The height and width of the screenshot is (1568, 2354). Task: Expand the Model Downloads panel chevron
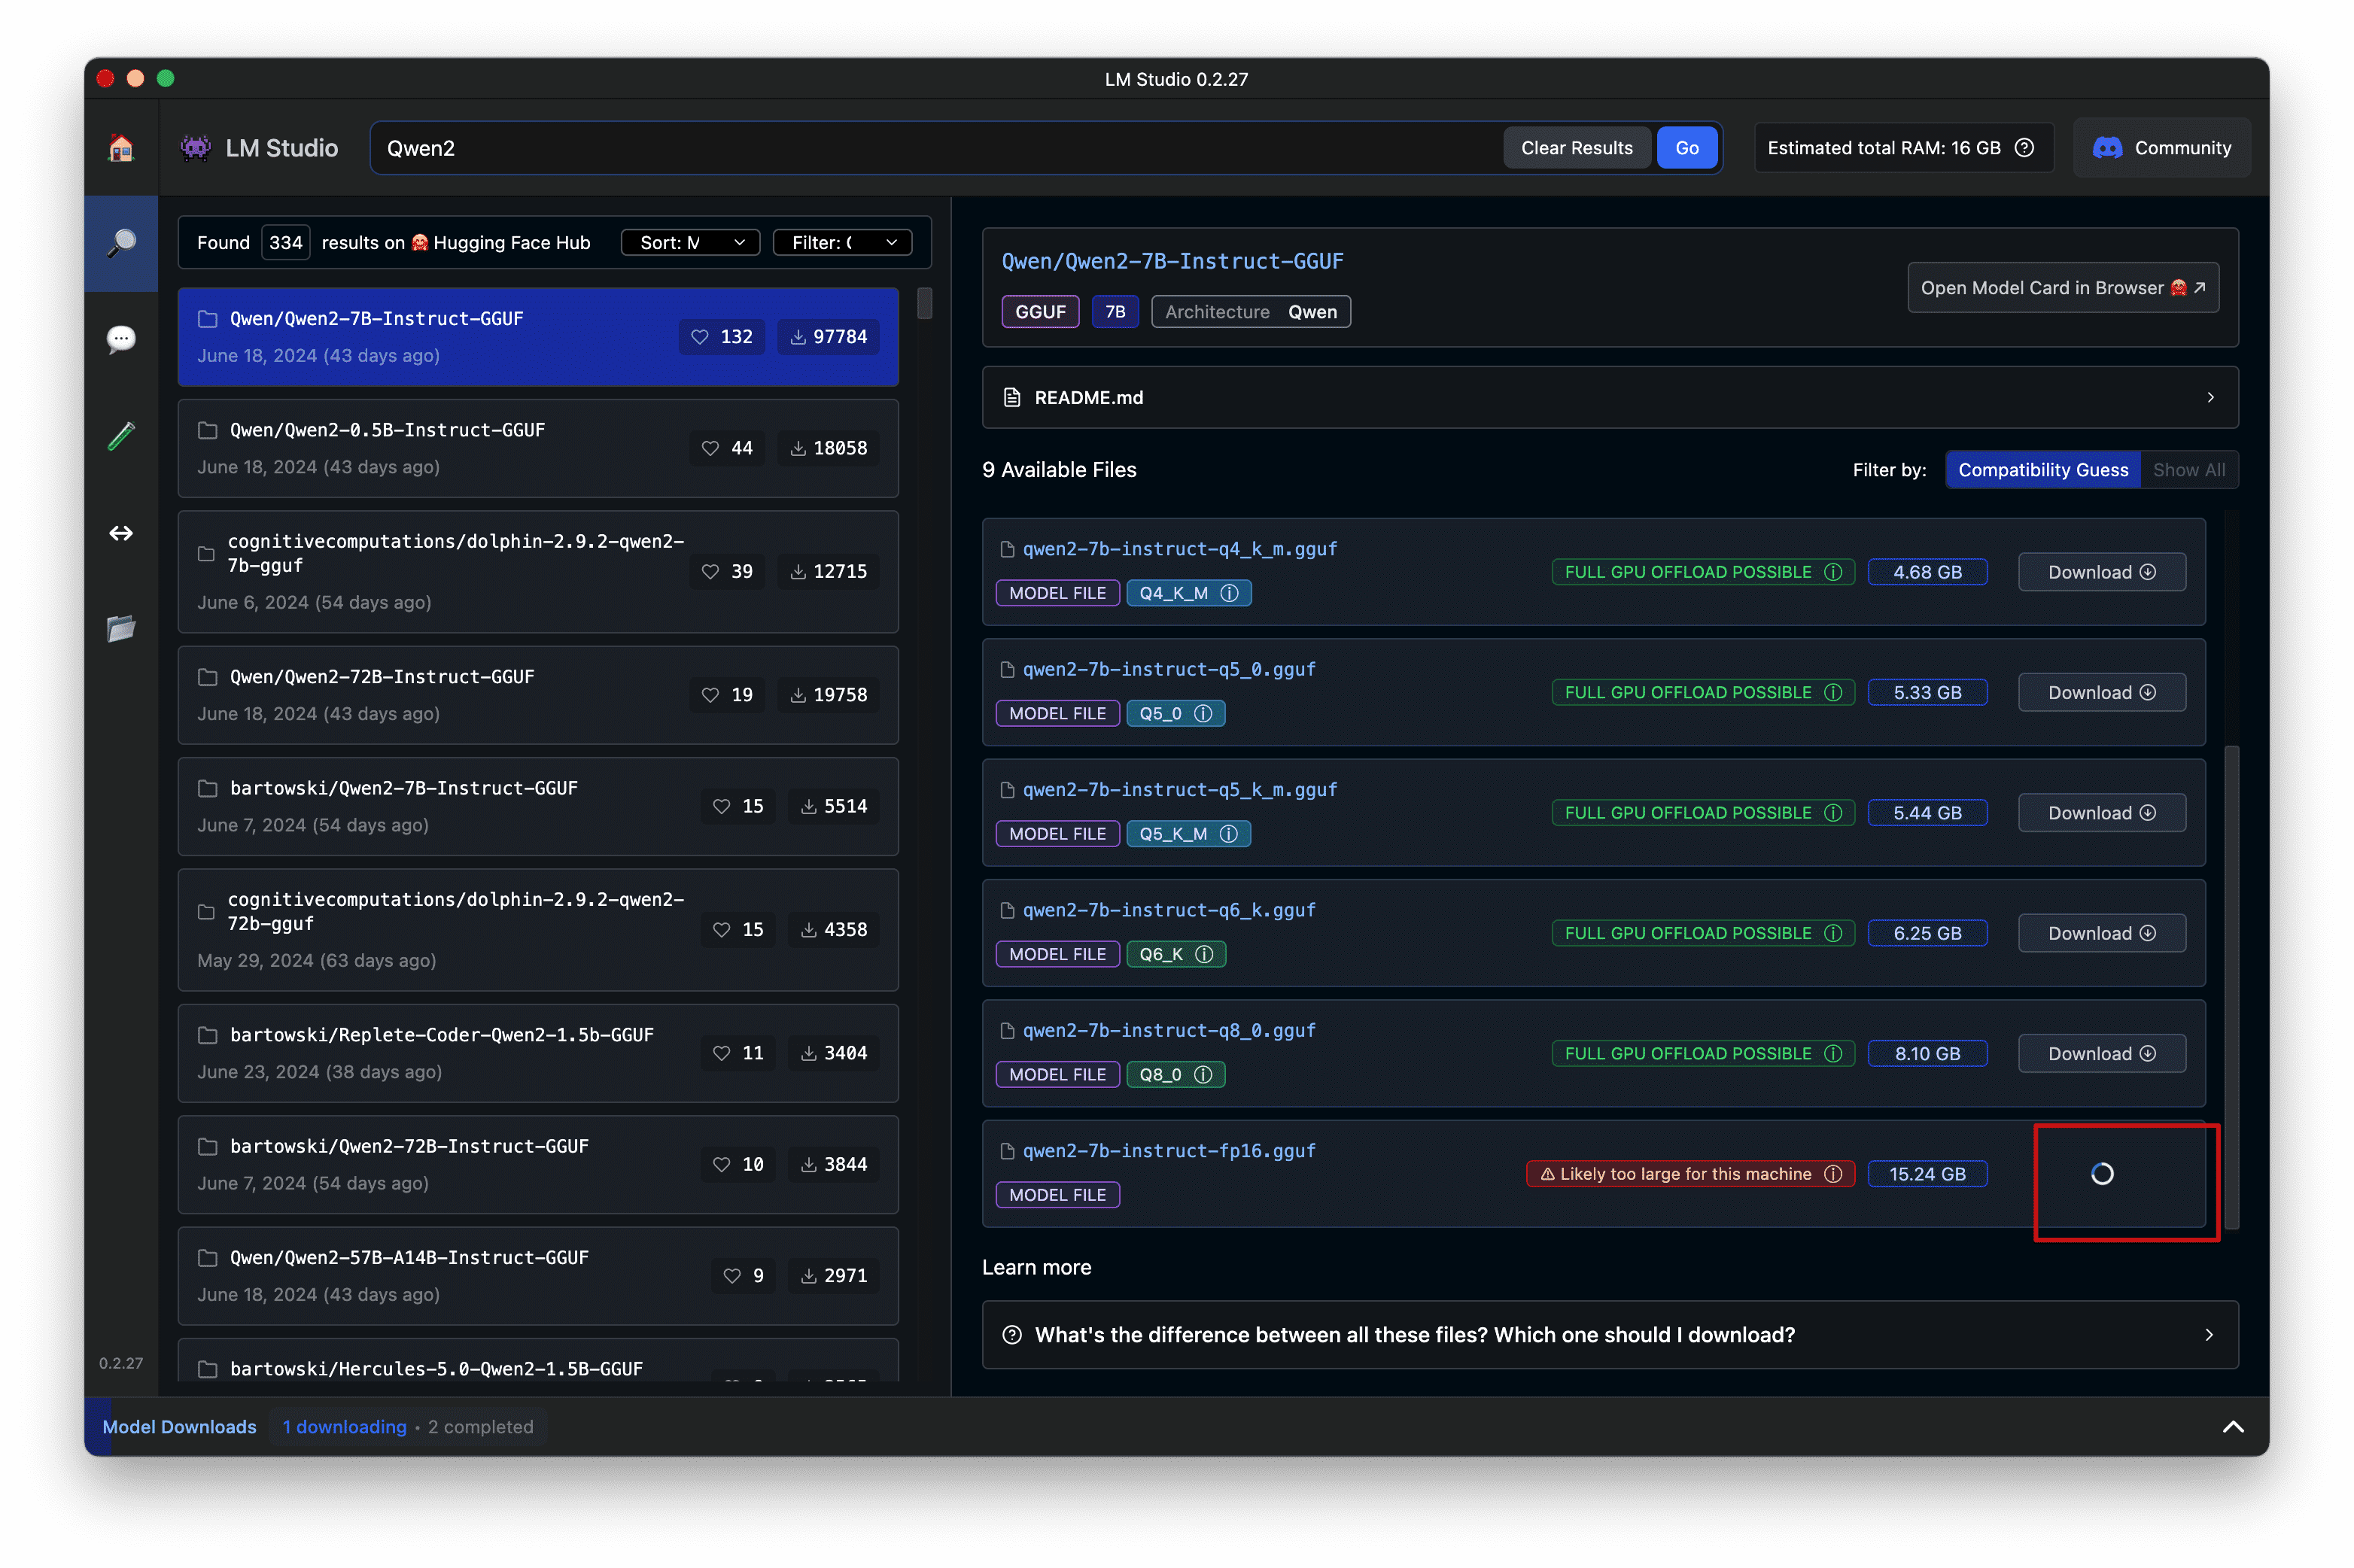point(2233,1427)
